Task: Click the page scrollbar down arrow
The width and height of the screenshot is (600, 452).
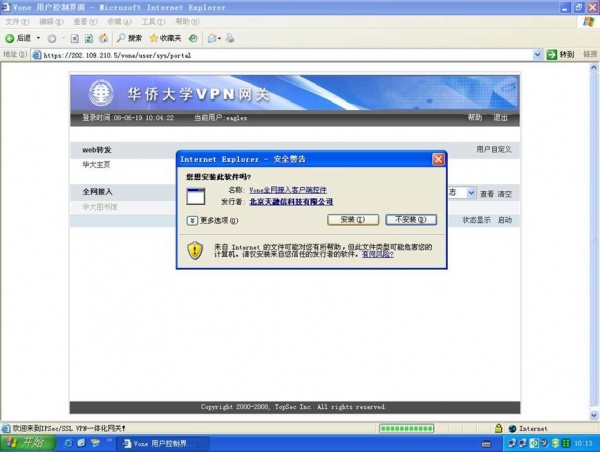Action: [593, 415]
